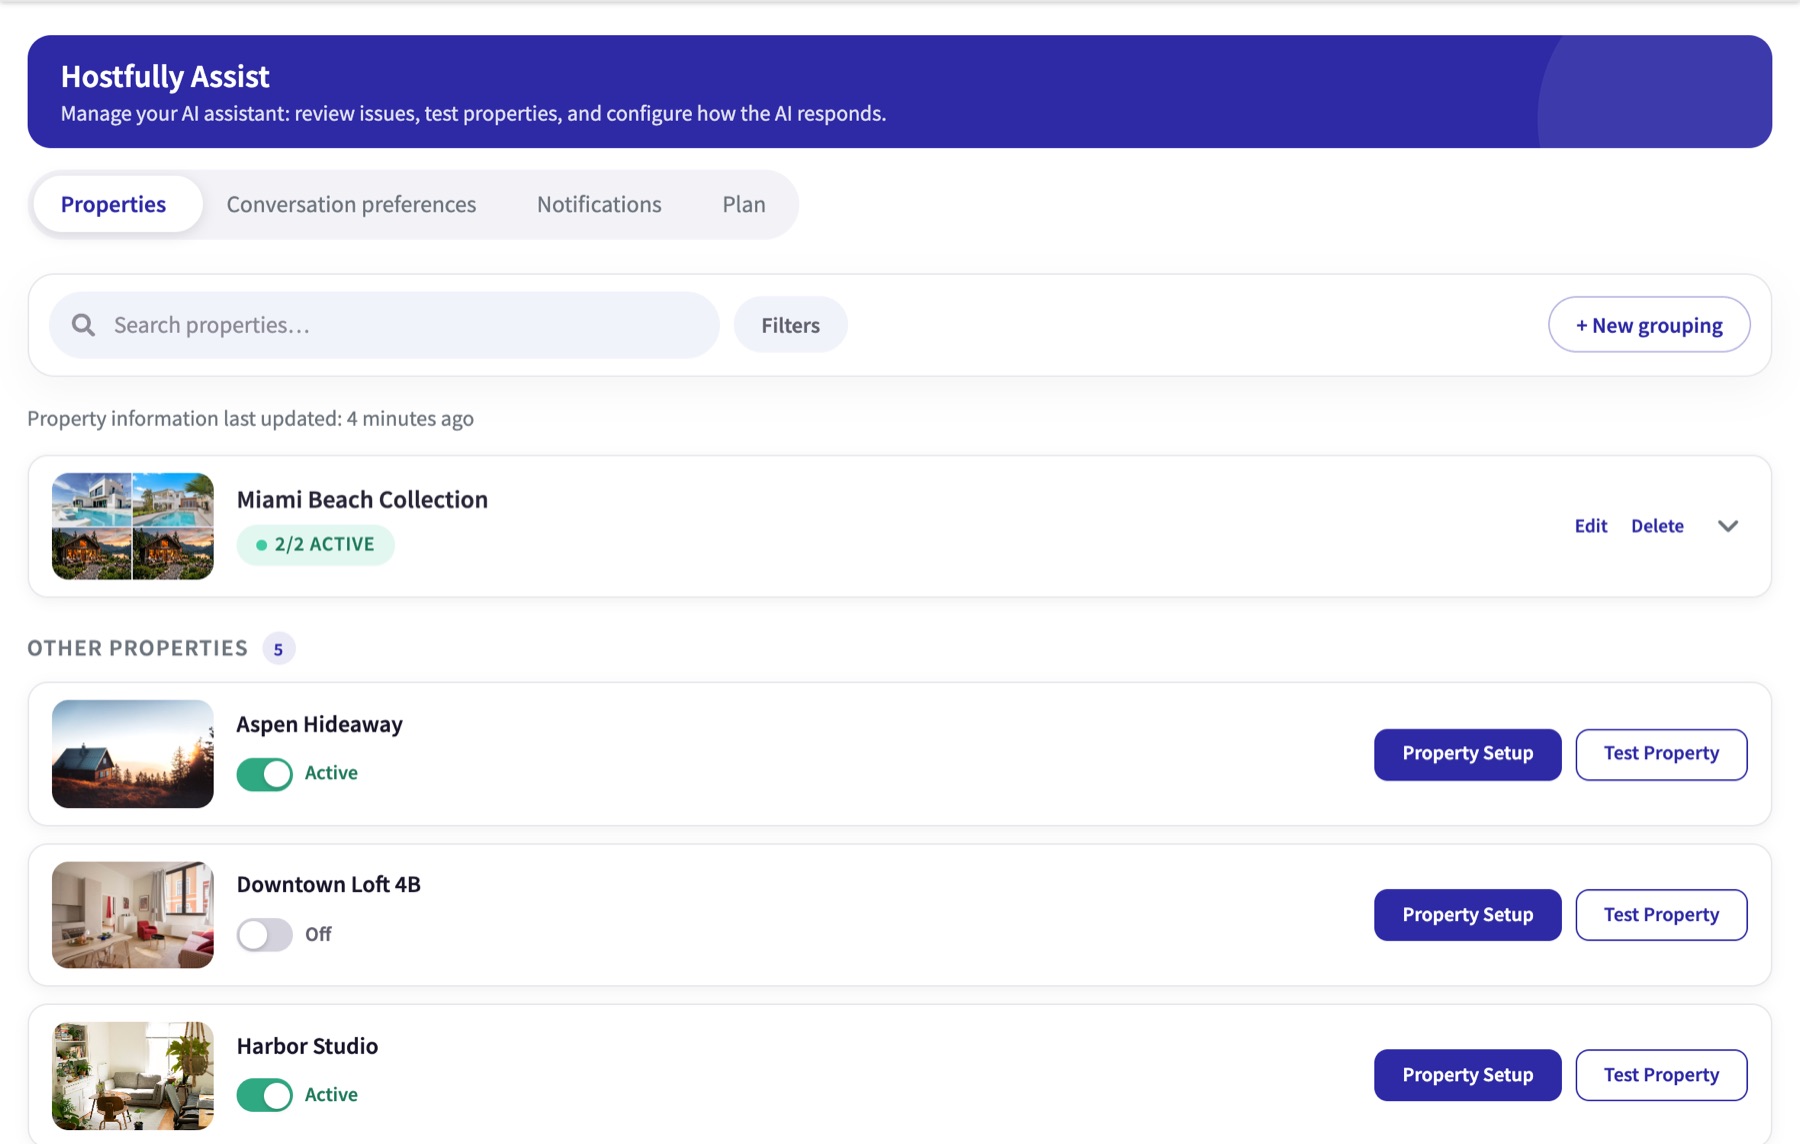Edit the Miami Beach Collection grouping

[1591, 526]
